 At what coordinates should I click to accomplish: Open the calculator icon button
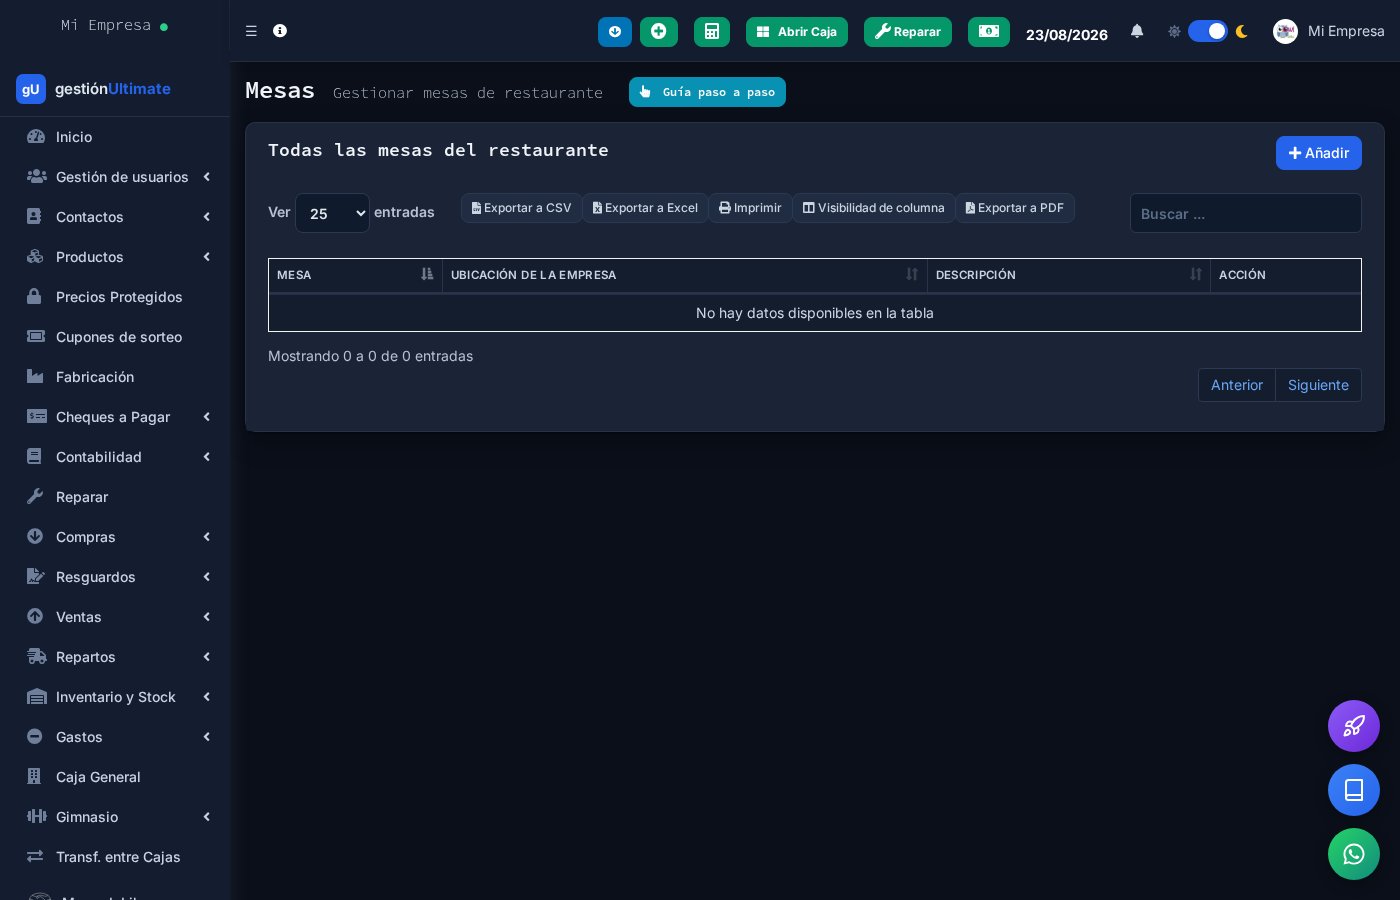[712, 32]
